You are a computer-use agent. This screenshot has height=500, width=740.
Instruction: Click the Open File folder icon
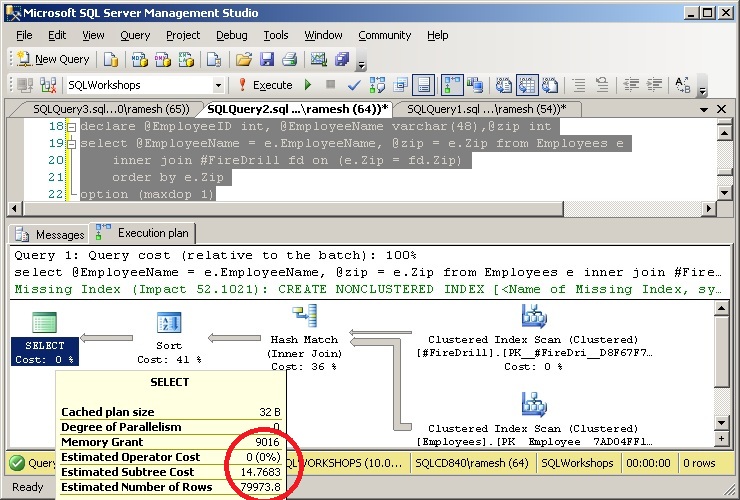(244, 59)
